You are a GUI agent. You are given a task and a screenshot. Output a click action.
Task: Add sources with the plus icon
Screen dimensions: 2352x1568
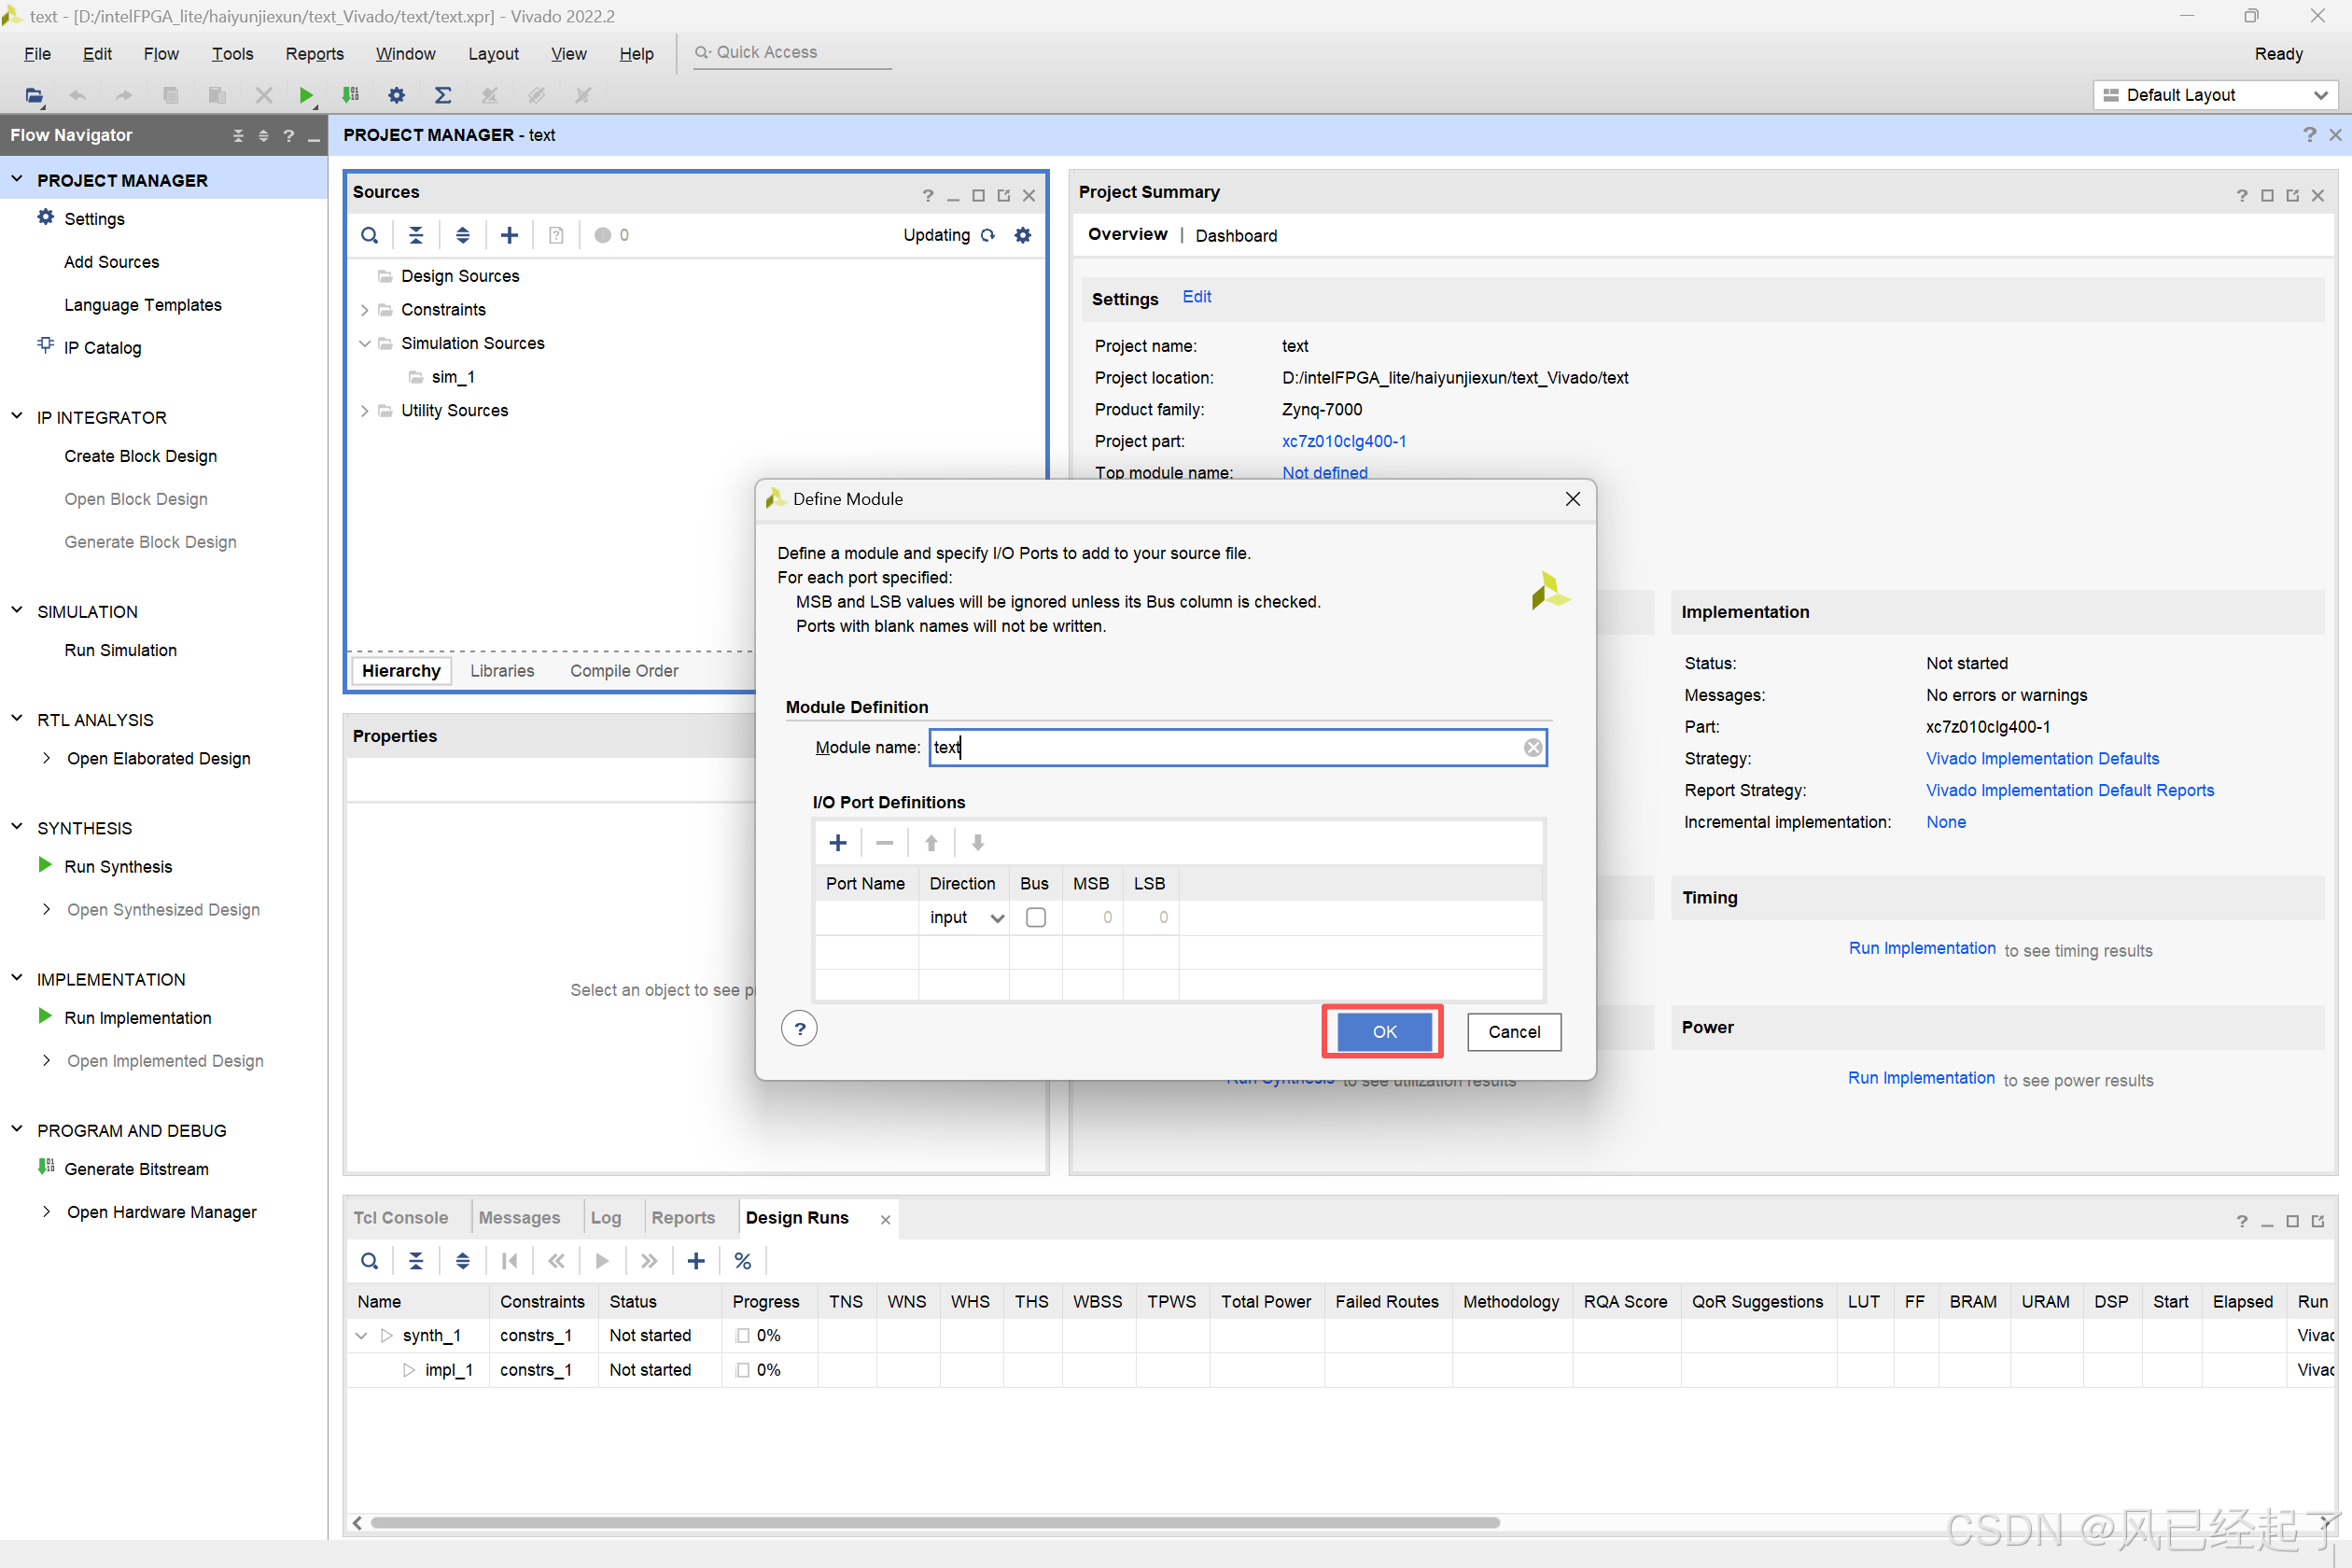point(509,235)
